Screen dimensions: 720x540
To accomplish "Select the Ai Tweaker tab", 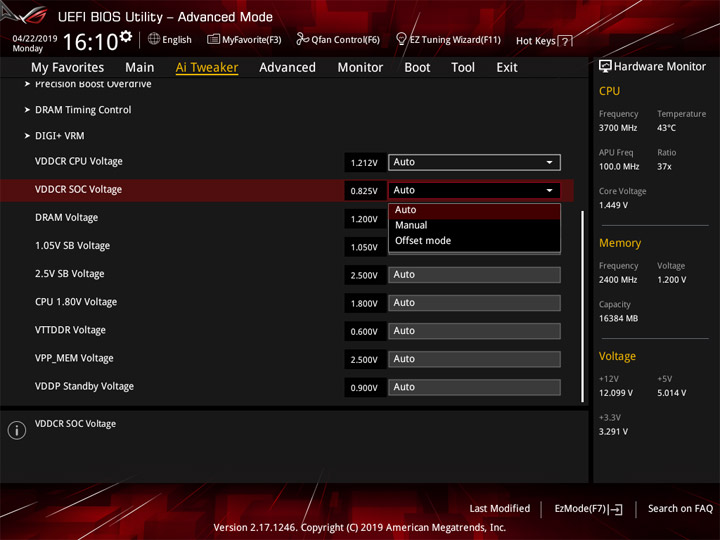I will tap(207, 68).
